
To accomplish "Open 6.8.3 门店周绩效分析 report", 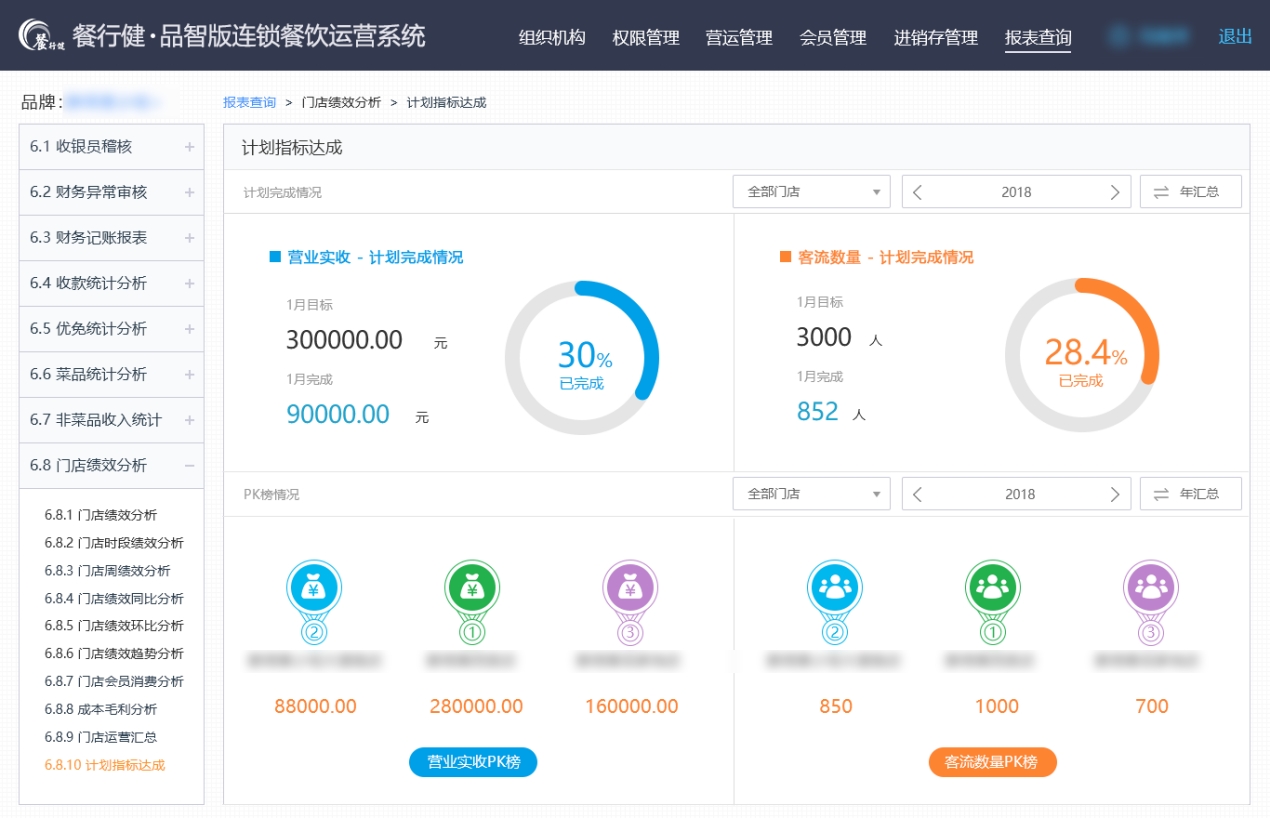I will point(107,571).
